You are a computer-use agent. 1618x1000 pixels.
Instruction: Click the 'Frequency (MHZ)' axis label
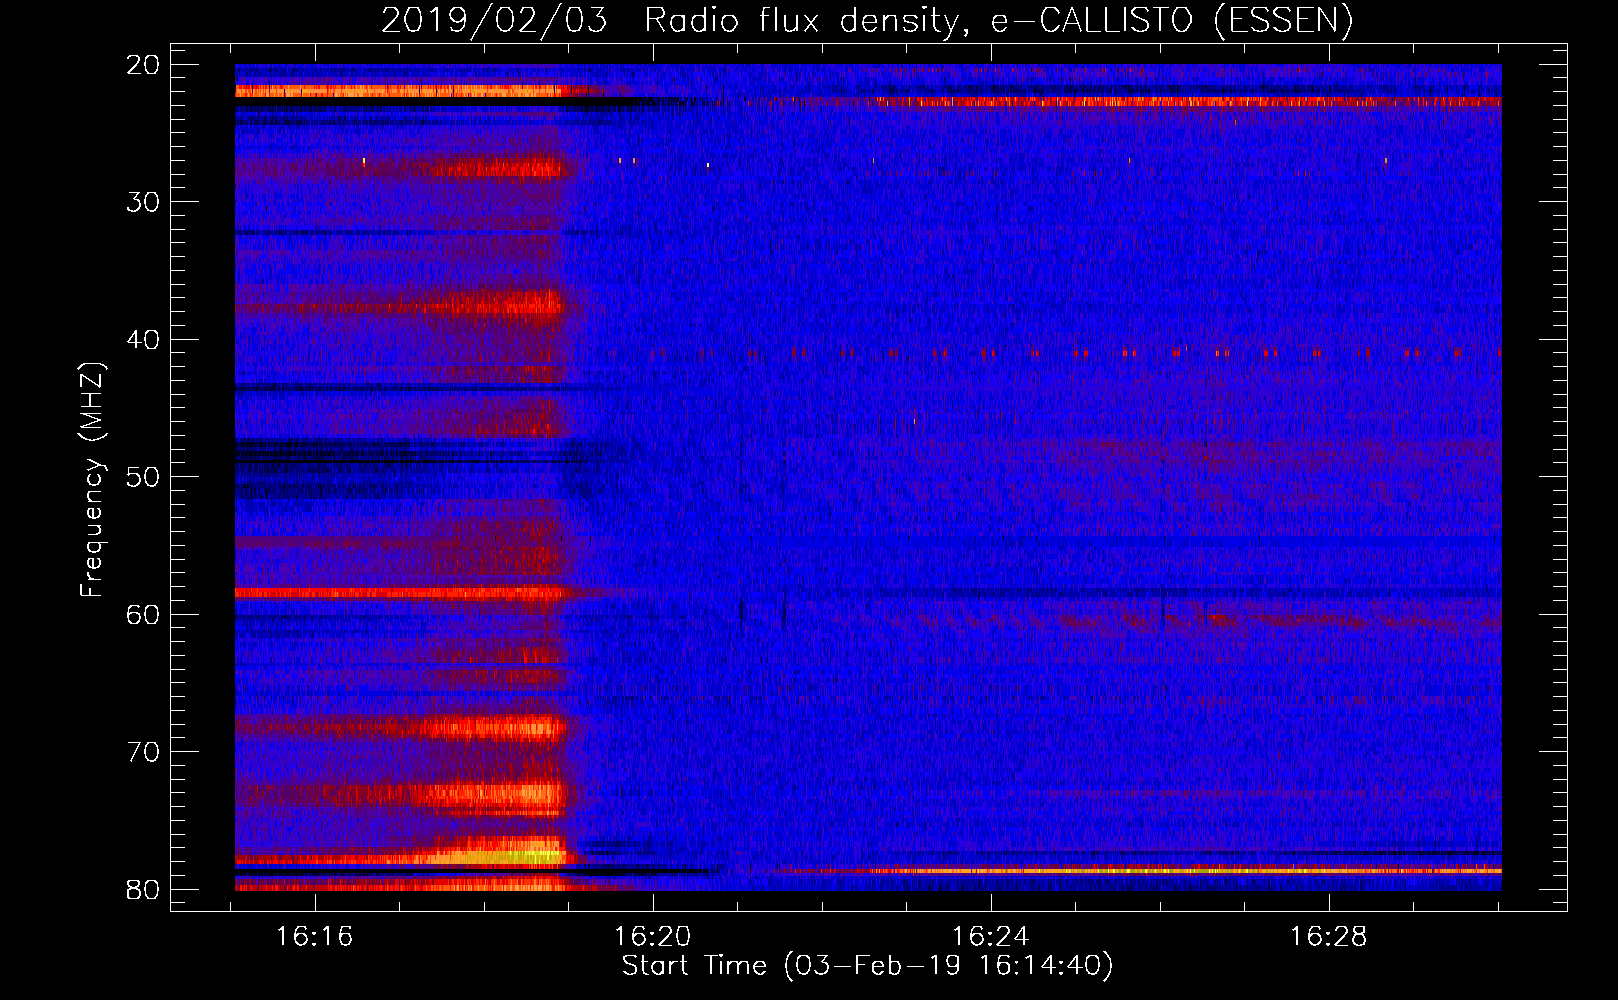[x=92, y=480]
